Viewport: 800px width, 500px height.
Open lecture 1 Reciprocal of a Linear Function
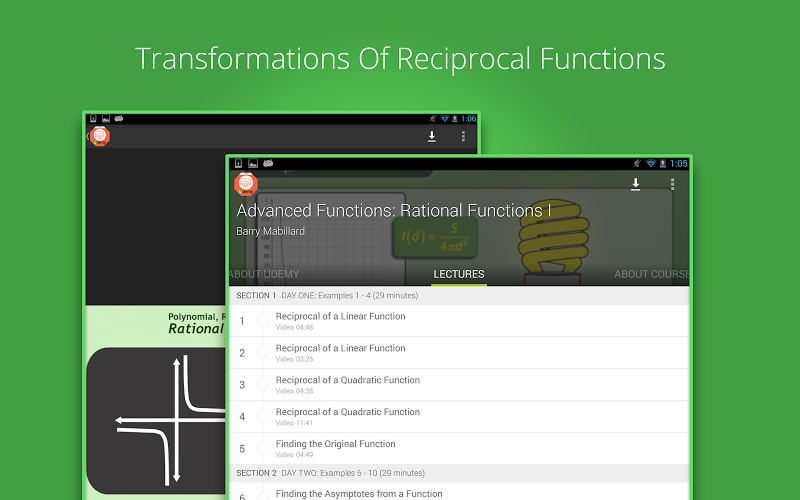pos(459,320)
